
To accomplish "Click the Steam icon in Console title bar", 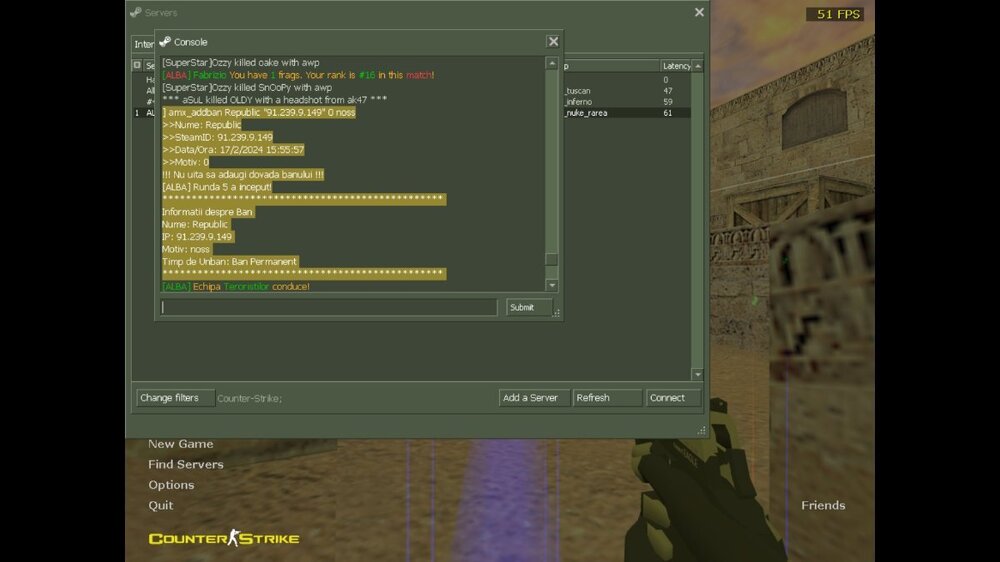I will [x=165, y=42].
